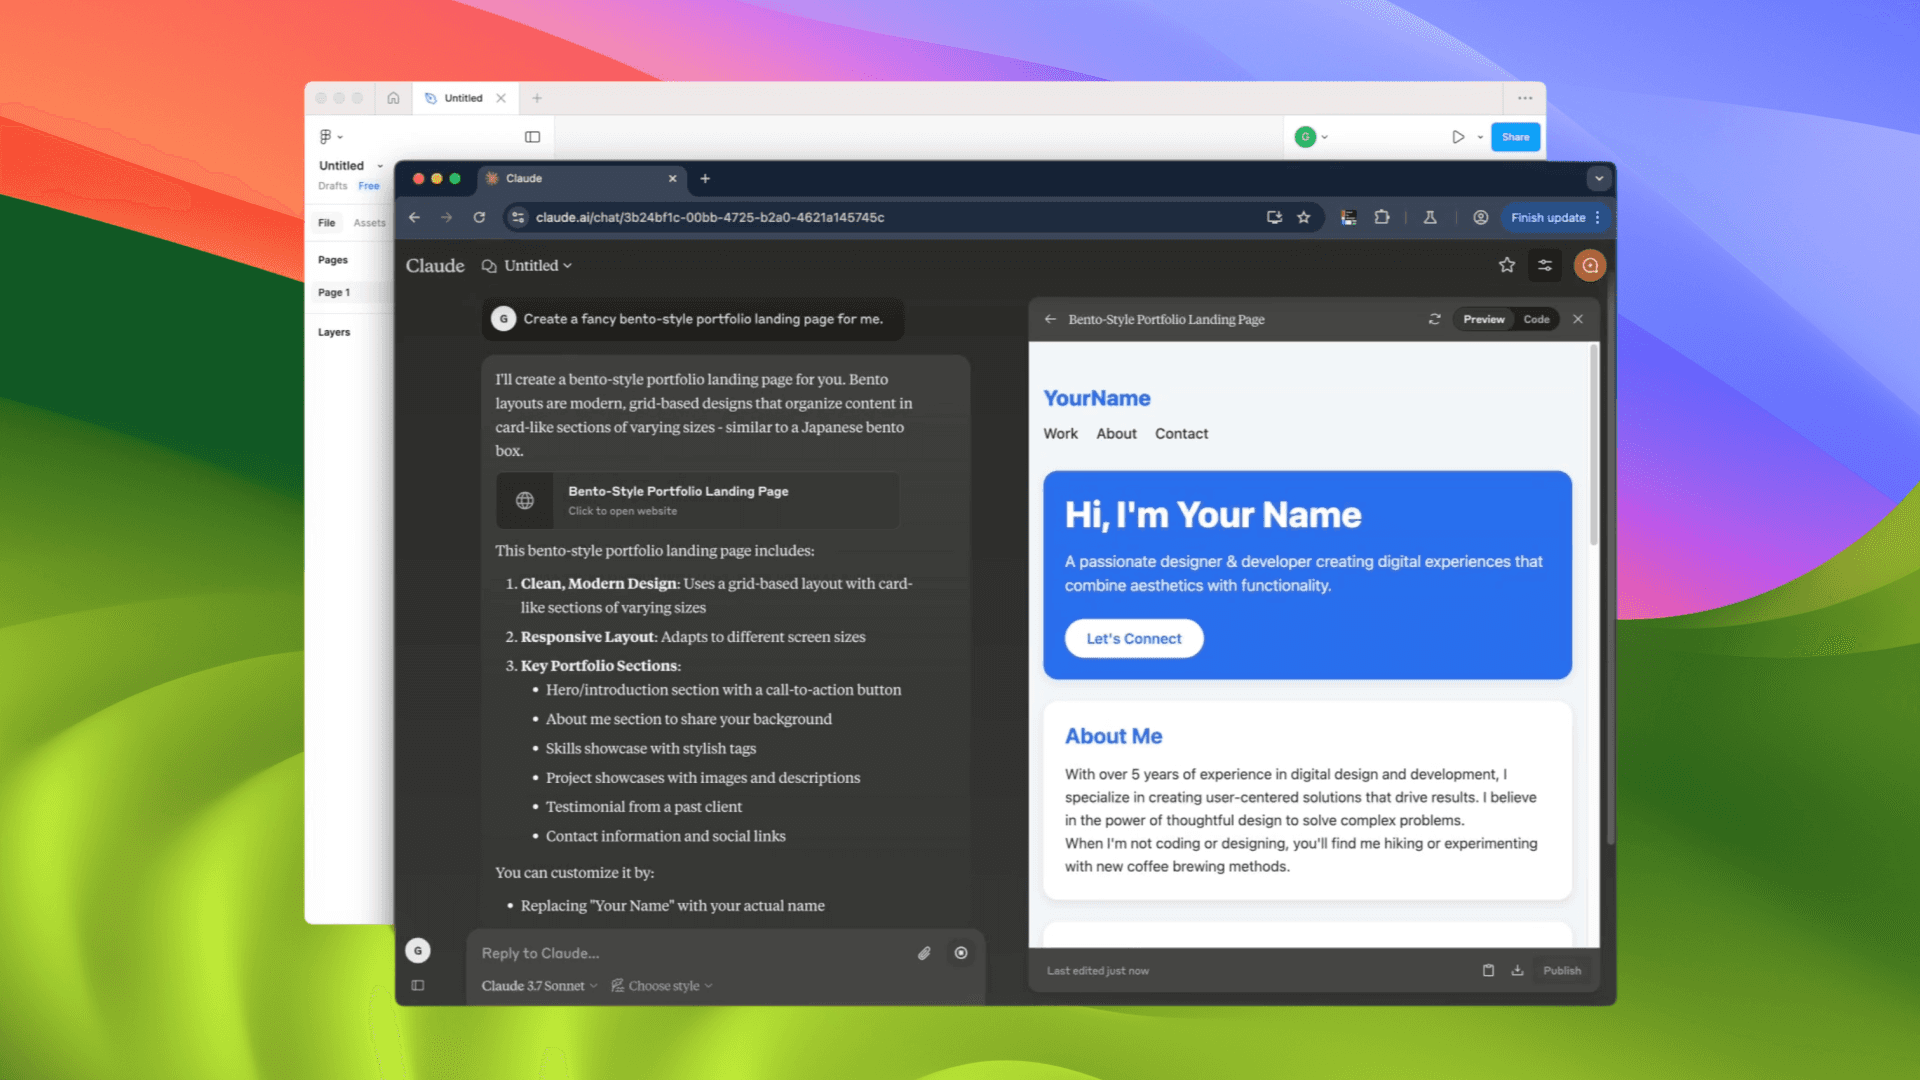1920x1080 pixels.
Task: Open Claude 3.7 Sonnet model dropdown
Action: coord(539,985)
